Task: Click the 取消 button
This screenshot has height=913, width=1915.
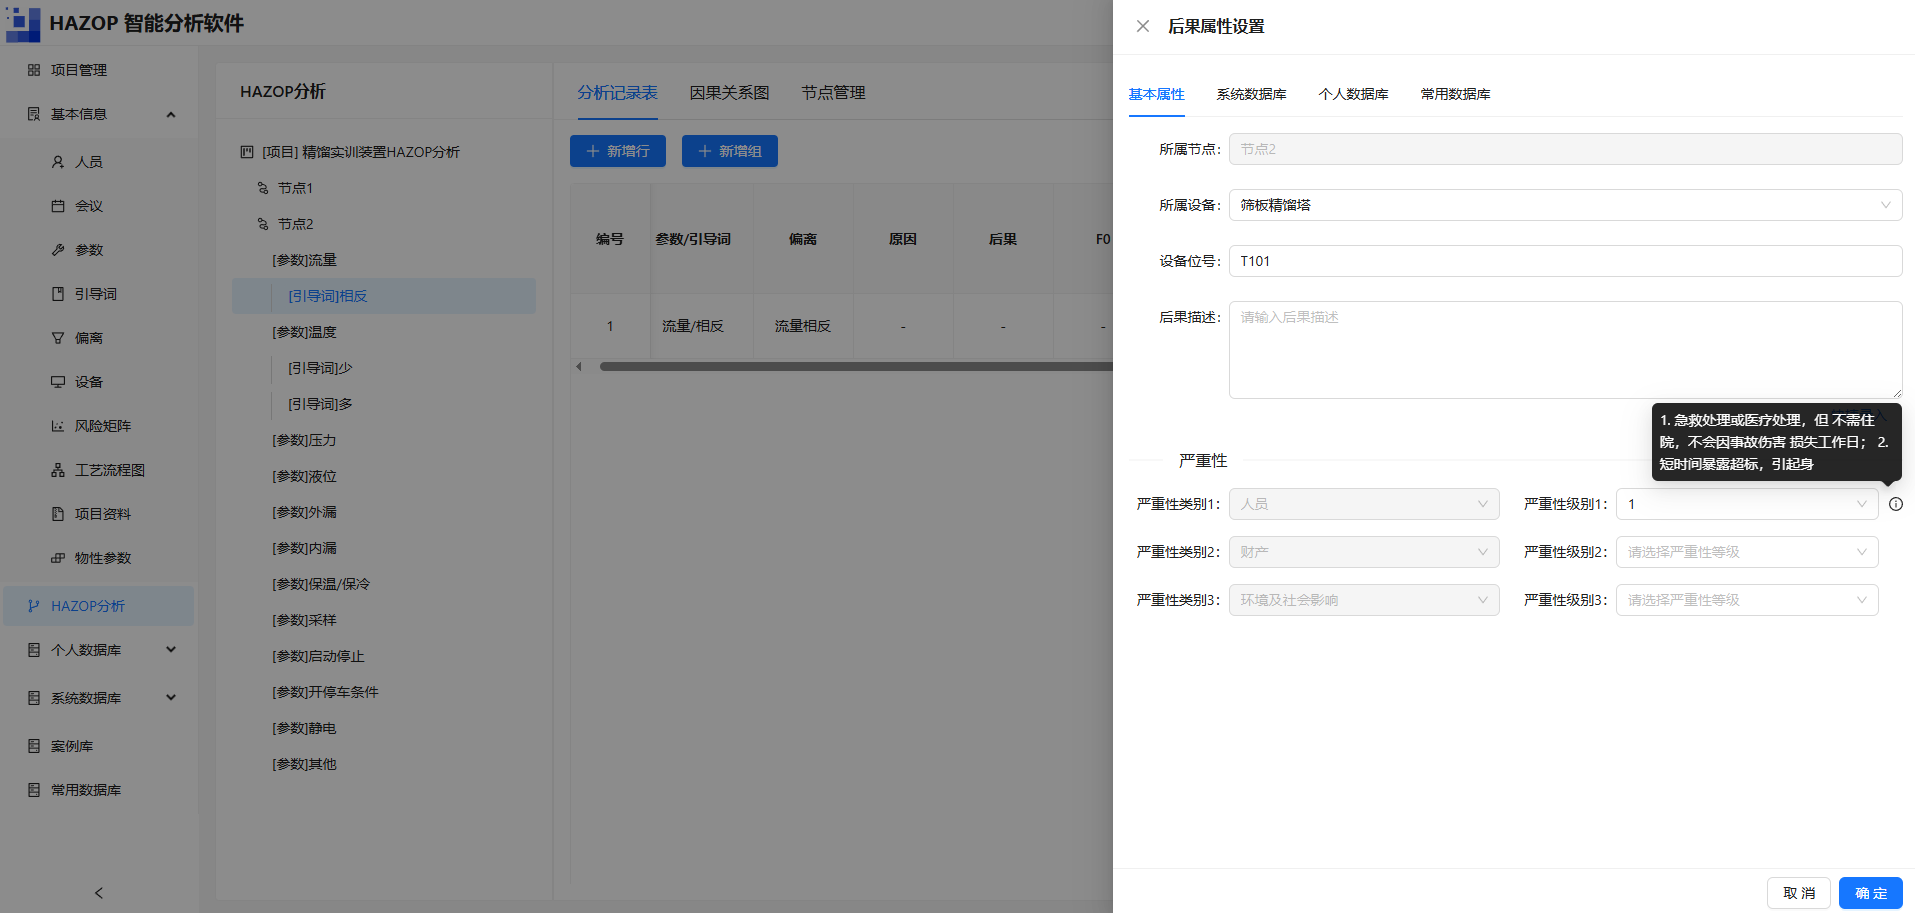Action: pos(1798,893)
